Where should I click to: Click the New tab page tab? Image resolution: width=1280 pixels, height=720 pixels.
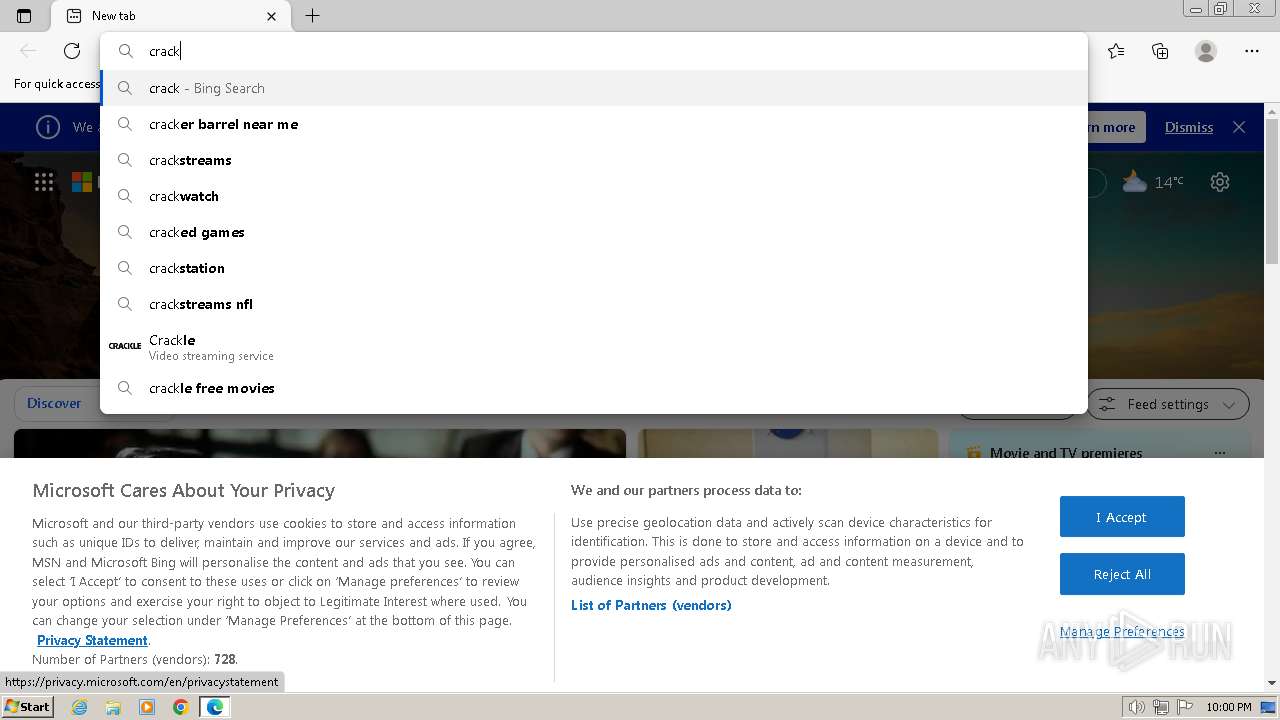(x=170, y=16)
